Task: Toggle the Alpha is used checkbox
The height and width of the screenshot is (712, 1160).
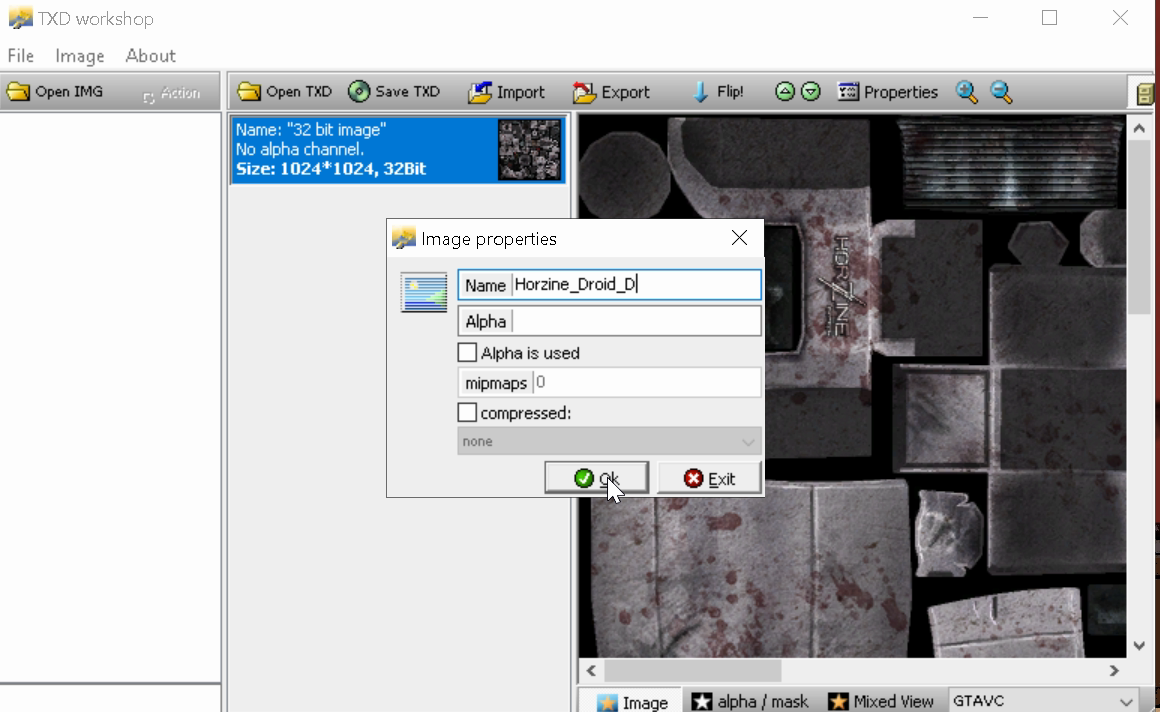Action: pos(467,353)
